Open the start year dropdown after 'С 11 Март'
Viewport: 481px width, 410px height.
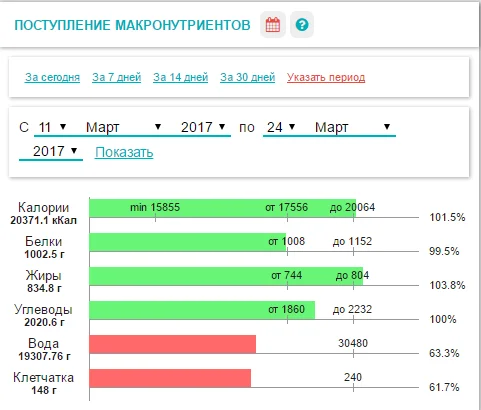pos(203,127)
